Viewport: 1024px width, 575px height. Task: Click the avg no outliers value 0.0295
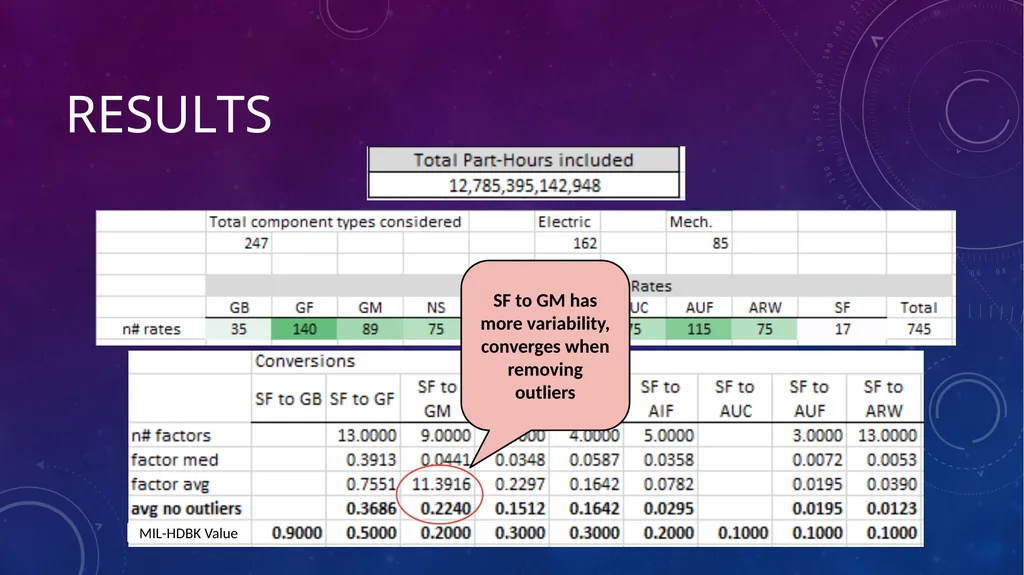[669, 509]
